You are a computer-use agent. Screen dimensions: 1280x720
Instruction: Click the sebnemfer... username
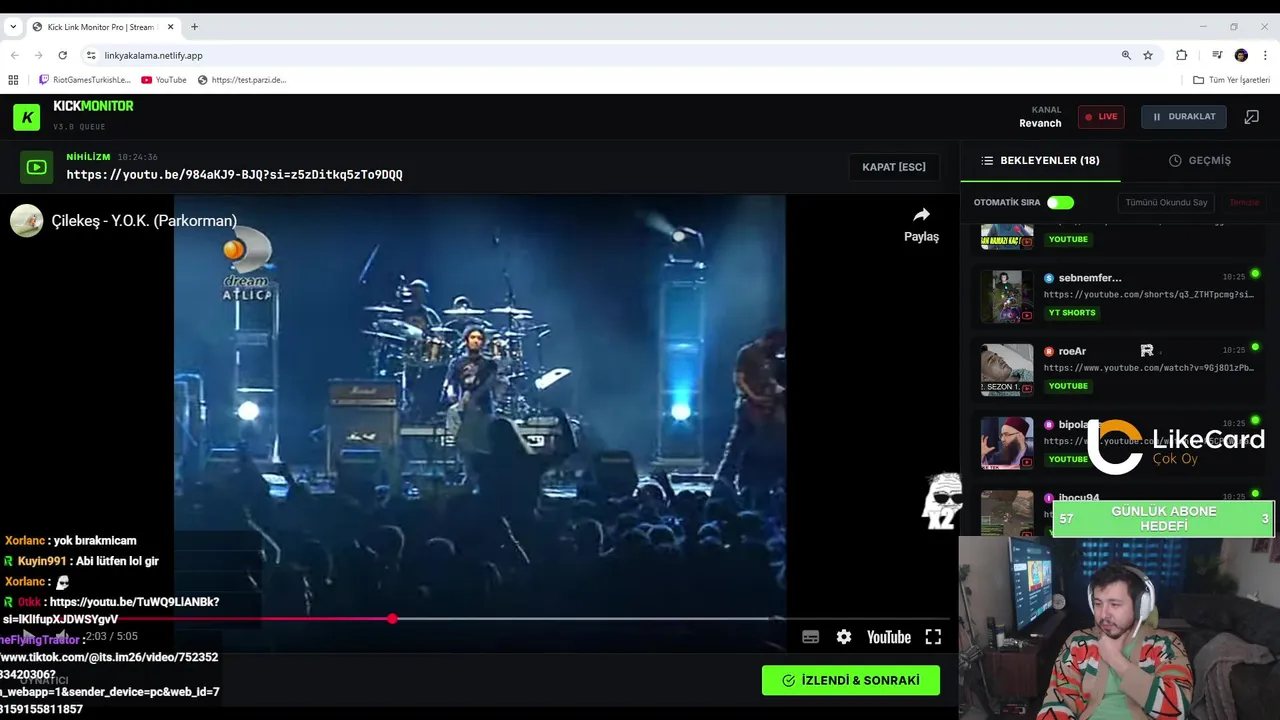click(x=1090, y=278)
